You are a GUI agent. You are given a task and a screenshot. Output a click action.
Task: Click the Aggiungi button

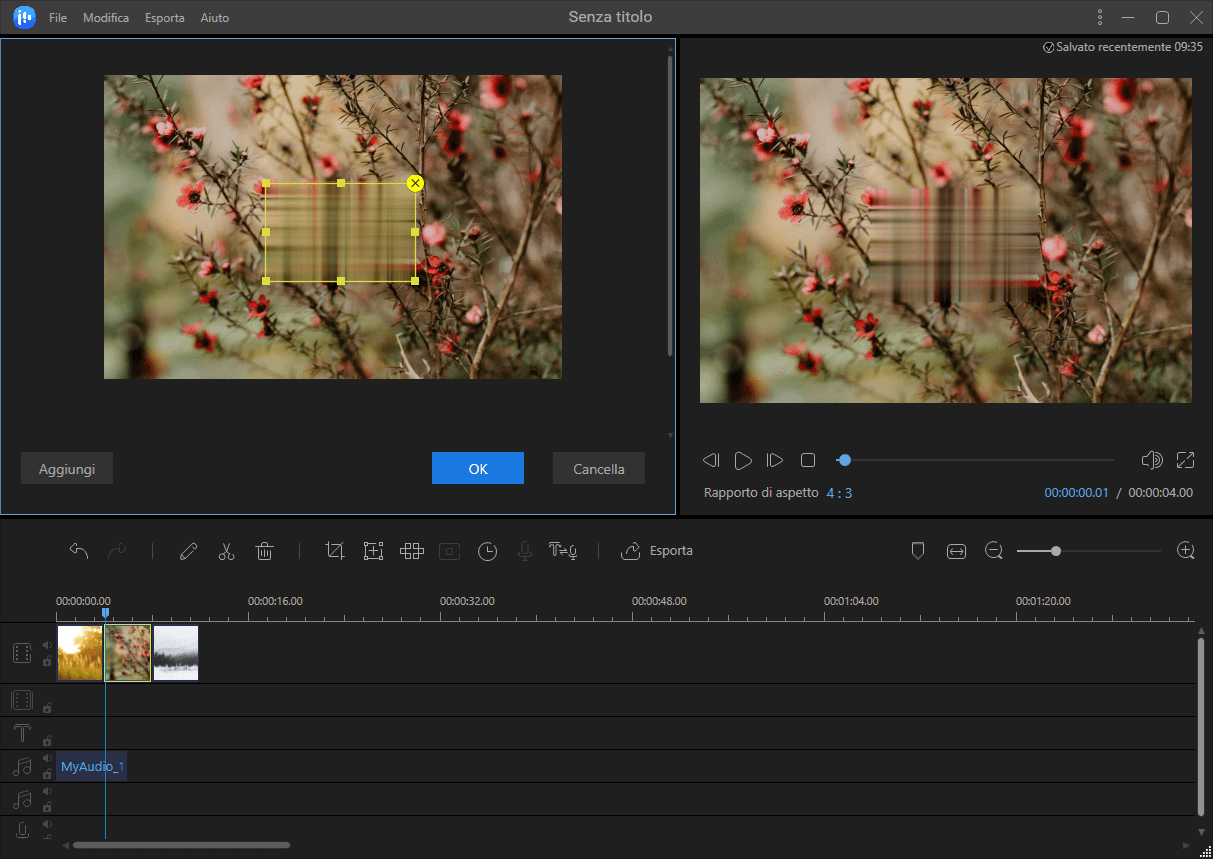point(67,468)
